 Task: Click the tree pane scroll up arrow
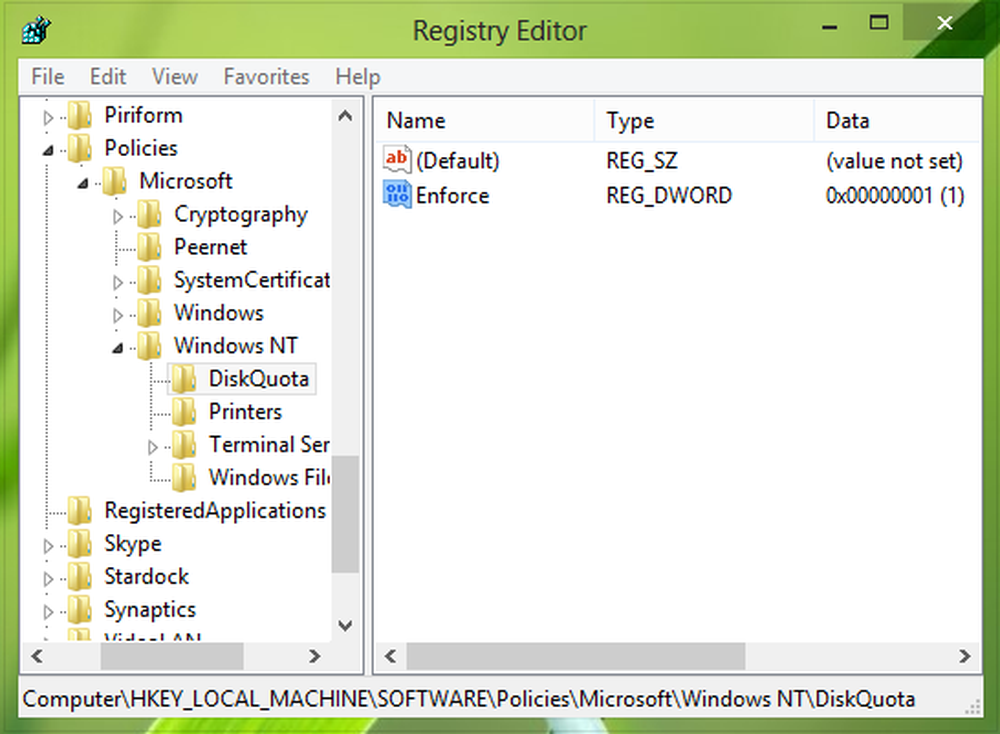click(345, 116)
